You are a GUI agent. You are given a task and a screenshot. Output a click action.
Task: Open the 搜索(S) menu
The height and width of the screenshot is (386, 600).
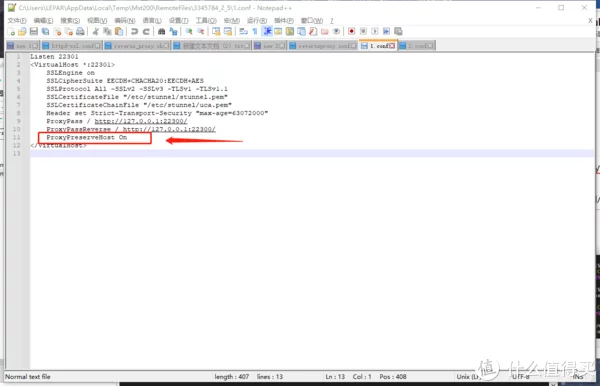pyautogui.click(x=70, y=20)
